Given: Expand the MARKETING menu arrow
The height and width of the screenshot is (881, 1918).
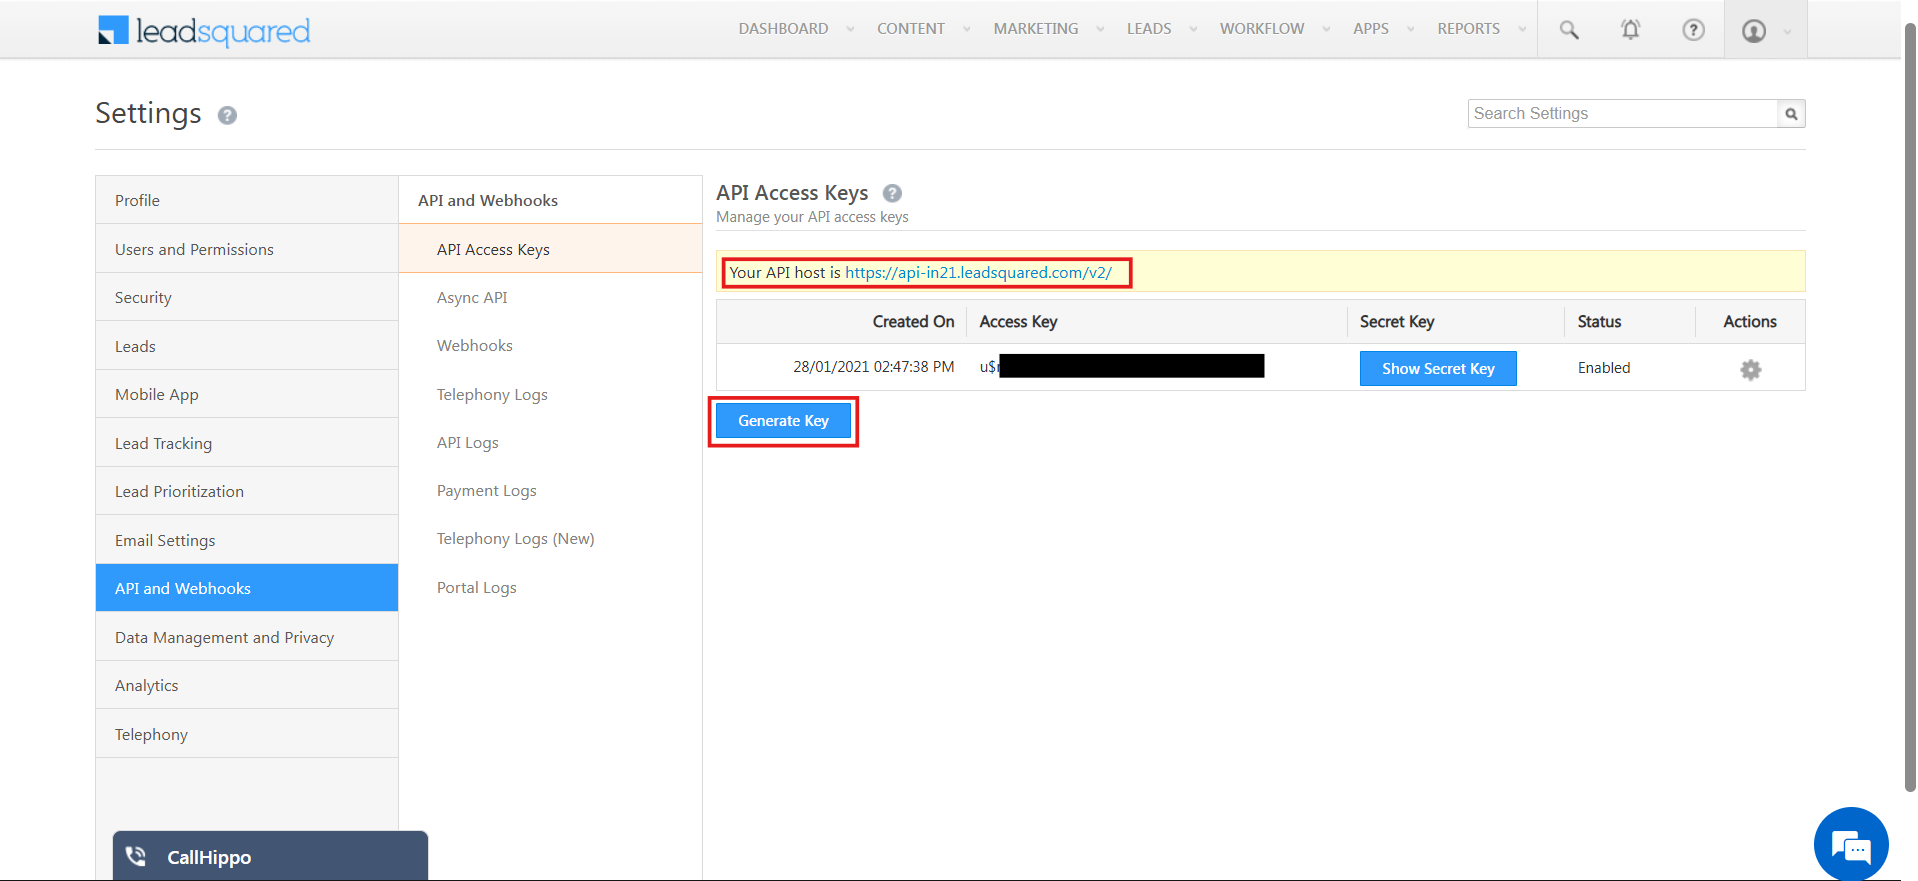Looking at the screenshot, I should [x=1100, y=29].
